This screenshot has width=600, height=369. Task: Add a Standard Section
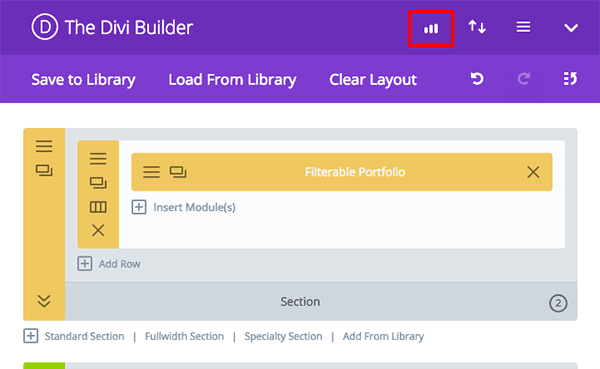(x=85, y=336)
